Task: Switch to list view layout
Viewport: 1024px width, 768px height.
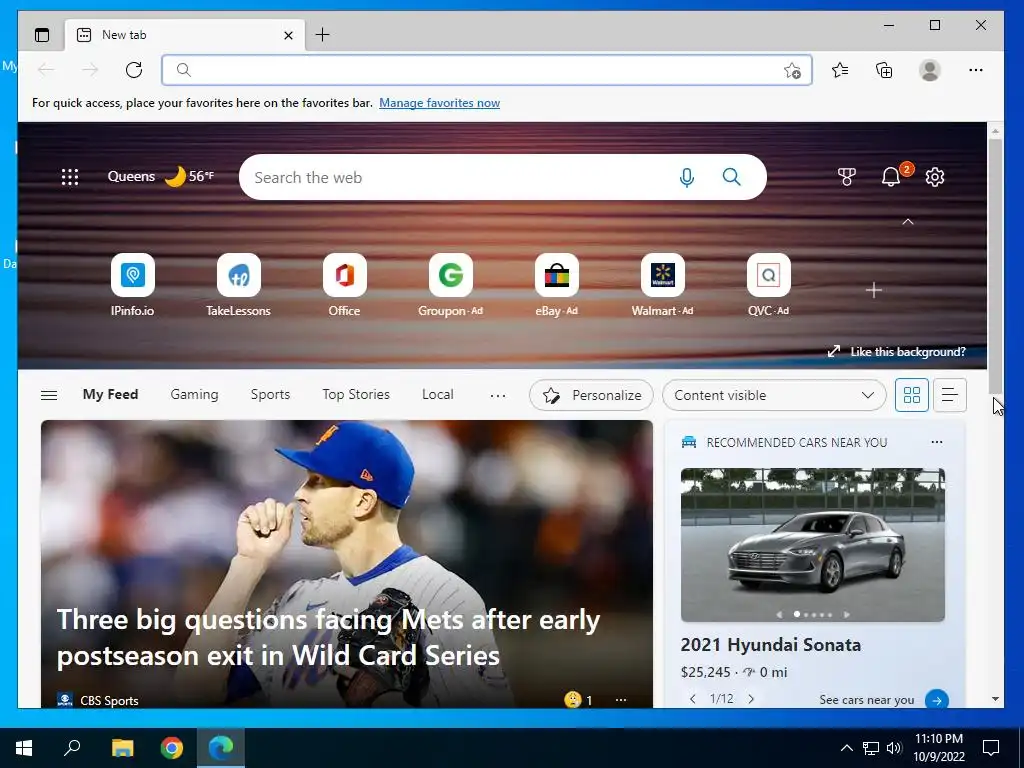Action: point(950,395)
